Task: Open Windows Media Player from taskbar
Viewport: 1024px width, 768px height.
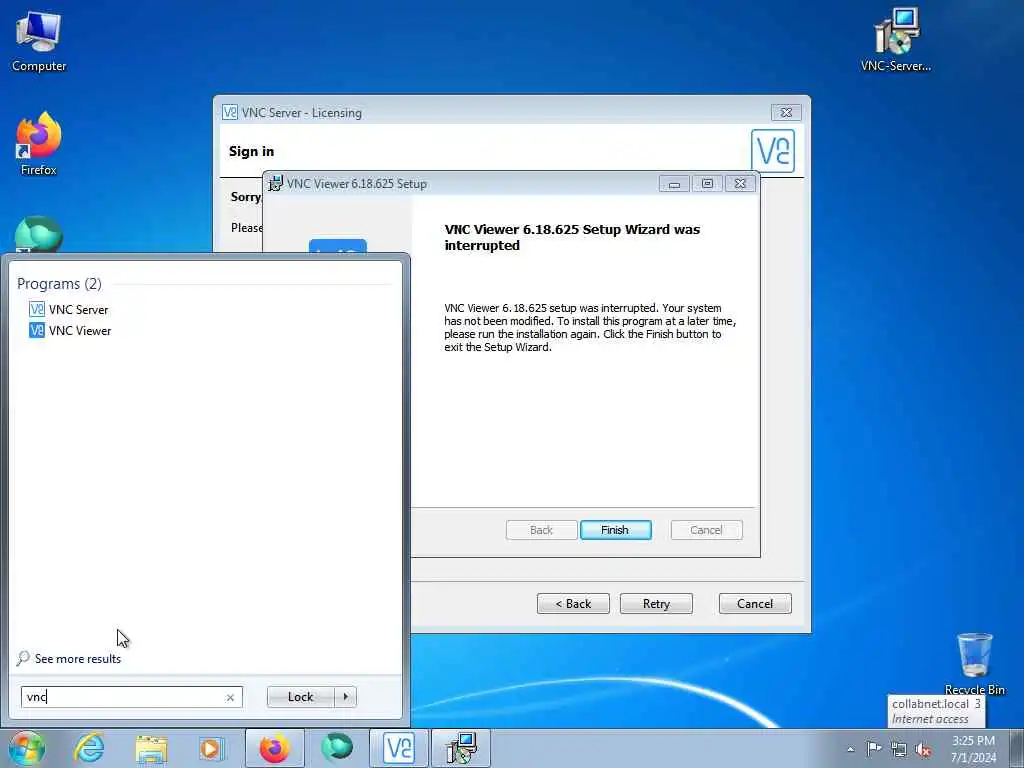Action: pos(211,748)
